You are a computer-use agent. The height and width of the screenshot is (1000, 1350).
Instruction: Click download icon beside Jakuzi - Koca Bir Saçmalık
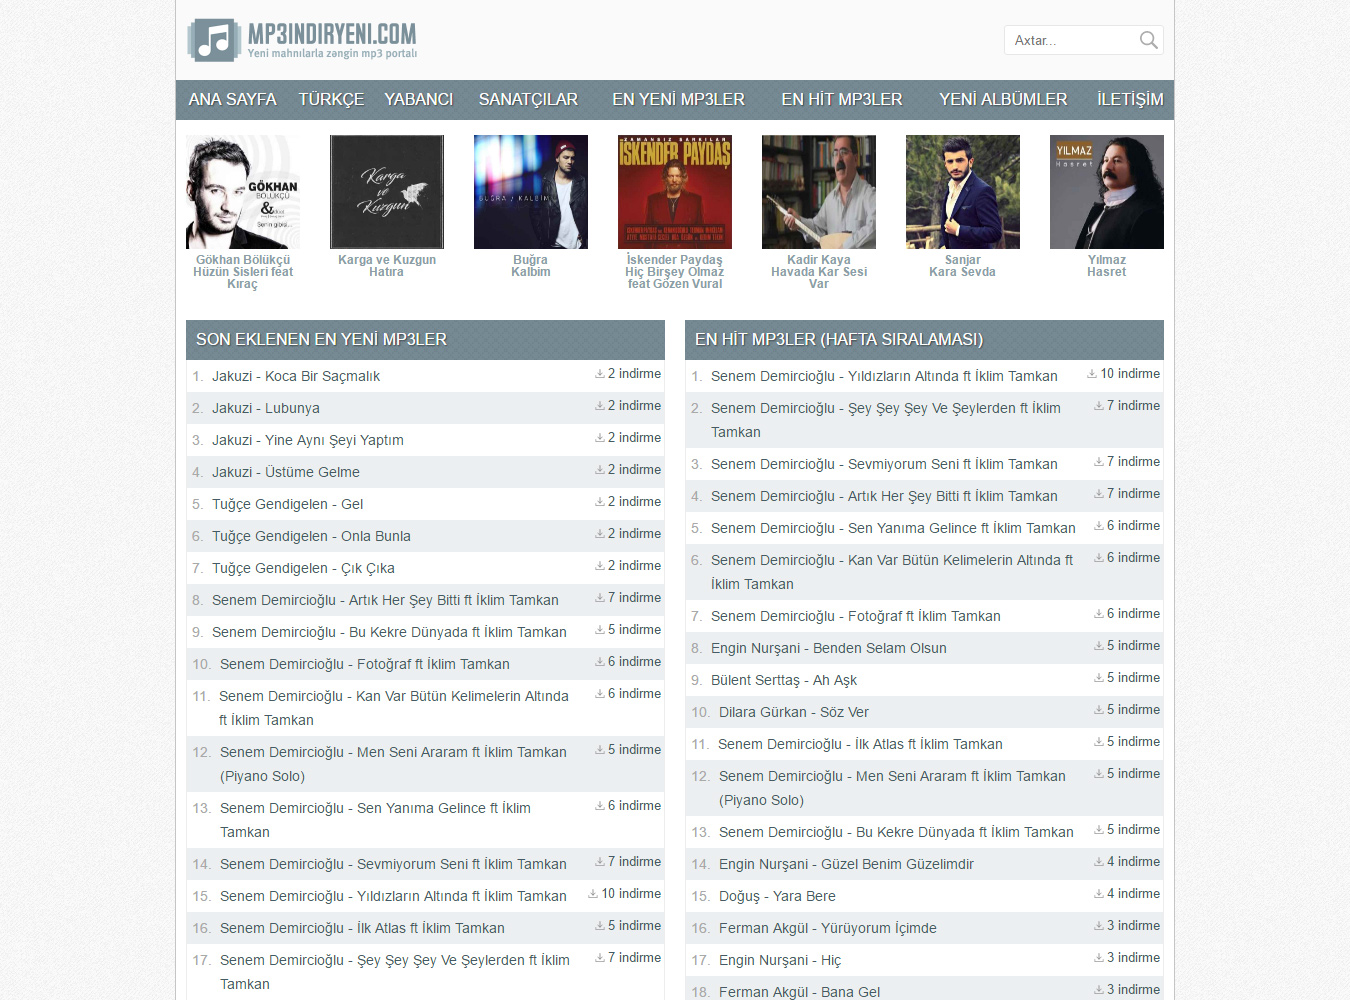(600, 374)
